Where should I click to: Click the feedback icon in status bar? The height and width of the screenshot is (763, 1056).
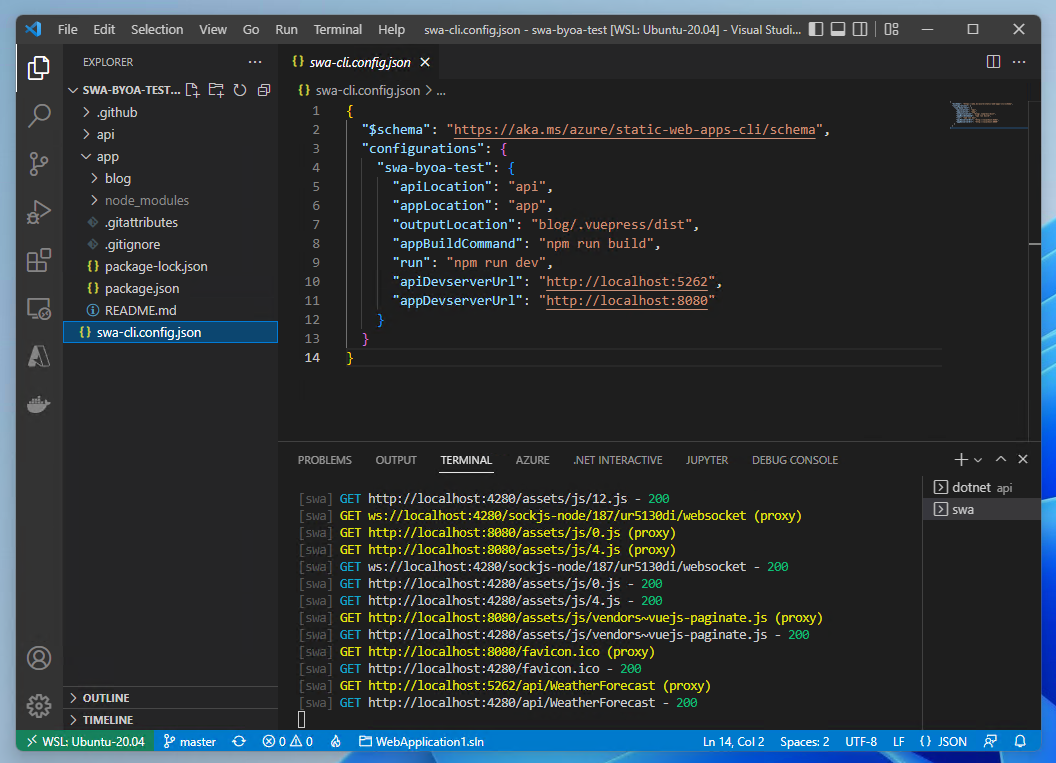pyautogui.click(x=990, y=741)
